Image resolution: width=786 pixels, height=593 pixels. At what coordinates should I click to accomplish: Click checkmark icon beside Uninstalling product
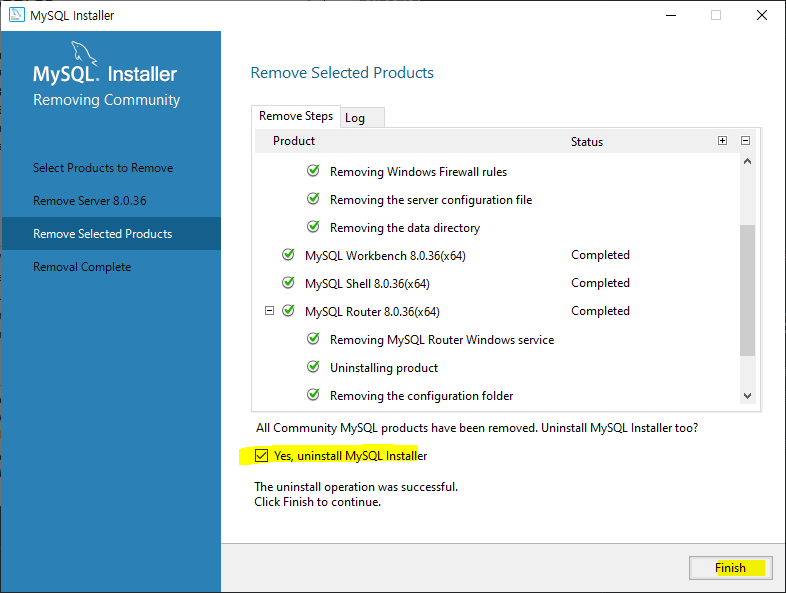click(313, 367)
